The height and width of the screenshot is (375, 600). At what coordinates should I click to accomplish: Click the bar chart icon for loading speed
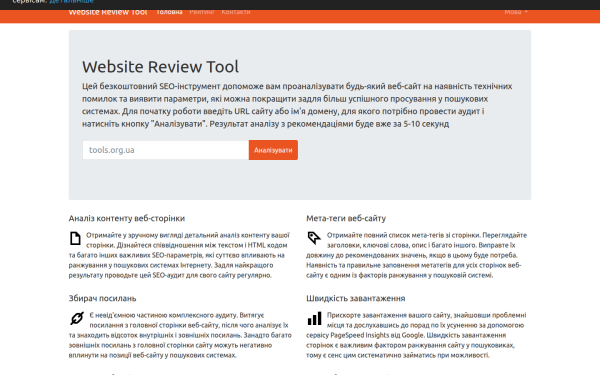[315, 318]
